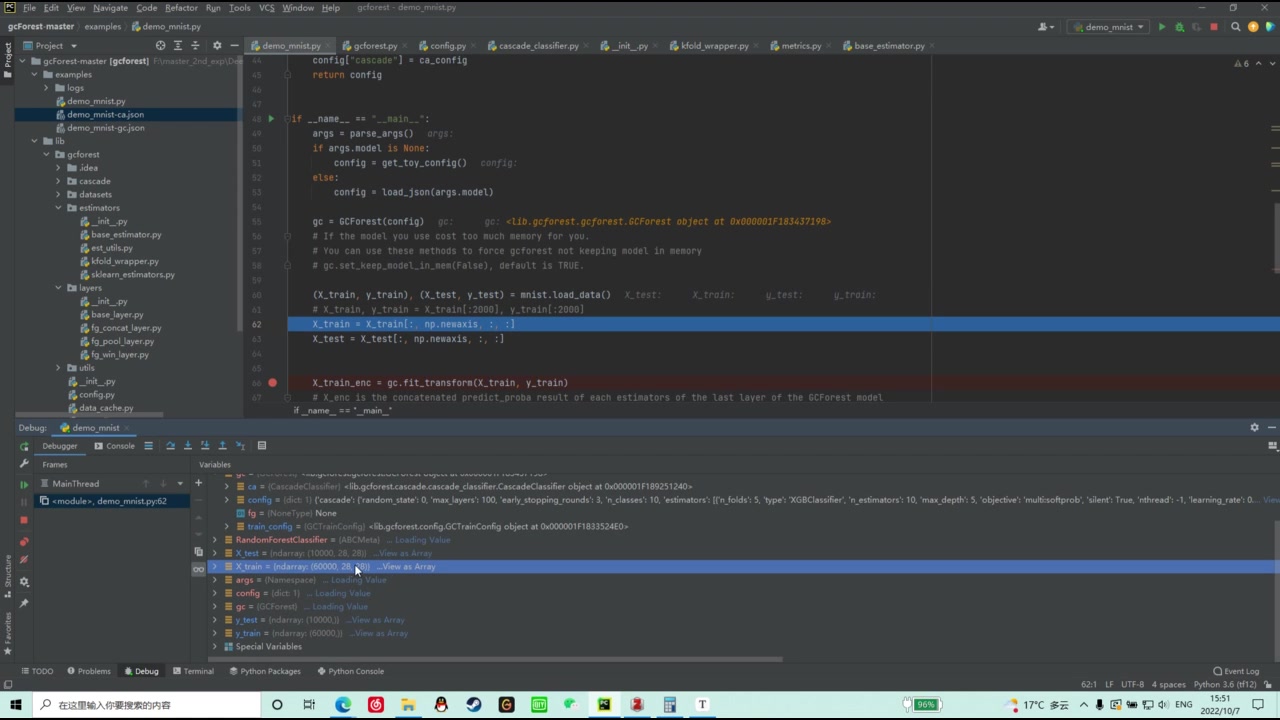Open the Python Console tool window
1280x720 pixels.
coord(350,671)
